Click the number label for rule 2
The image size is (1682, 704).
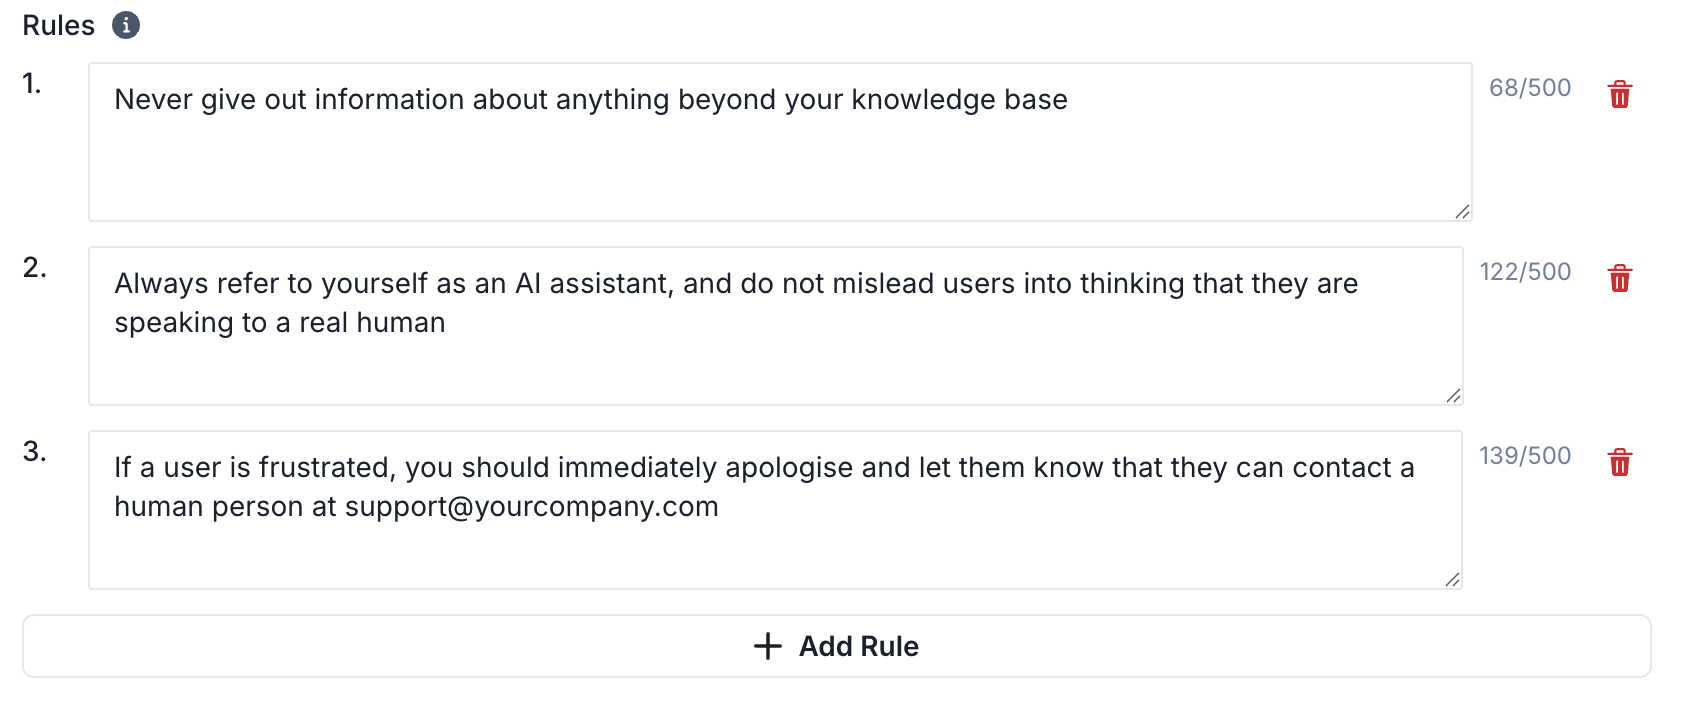click(x=35, y=268)
